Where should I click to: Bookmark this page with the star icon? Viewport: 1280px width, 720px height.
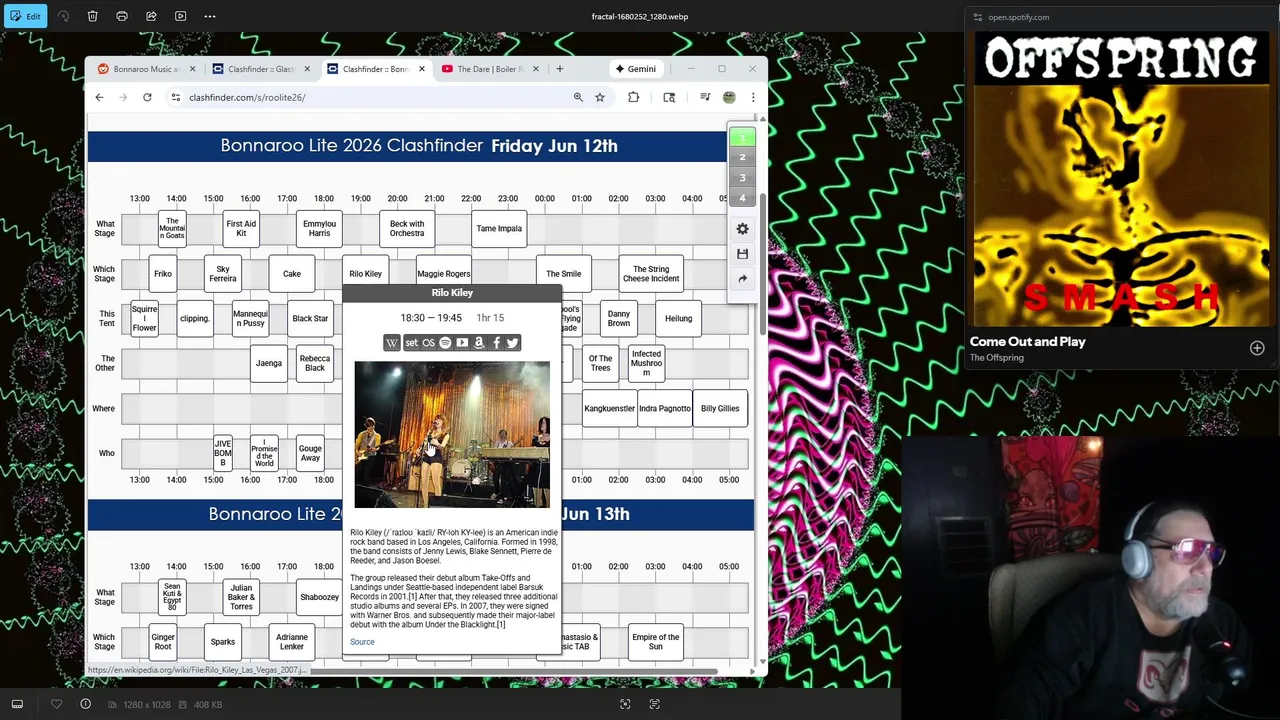point(600,97)
